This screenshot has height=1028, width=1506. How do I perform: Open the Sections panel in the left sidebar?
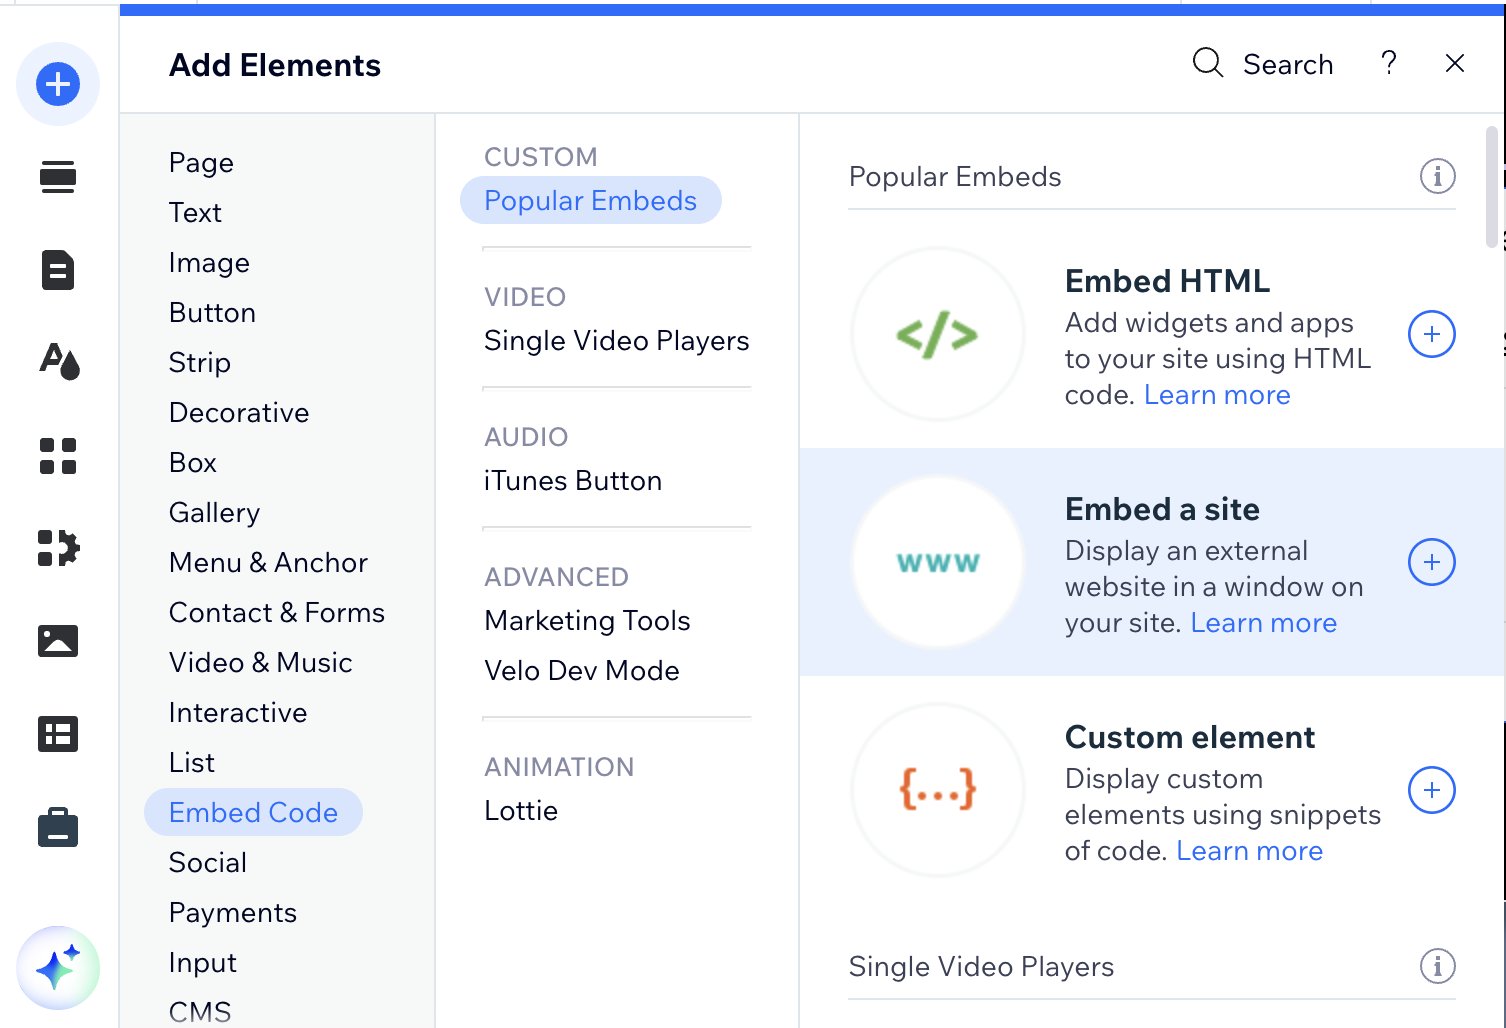click(x=58, y=177)
